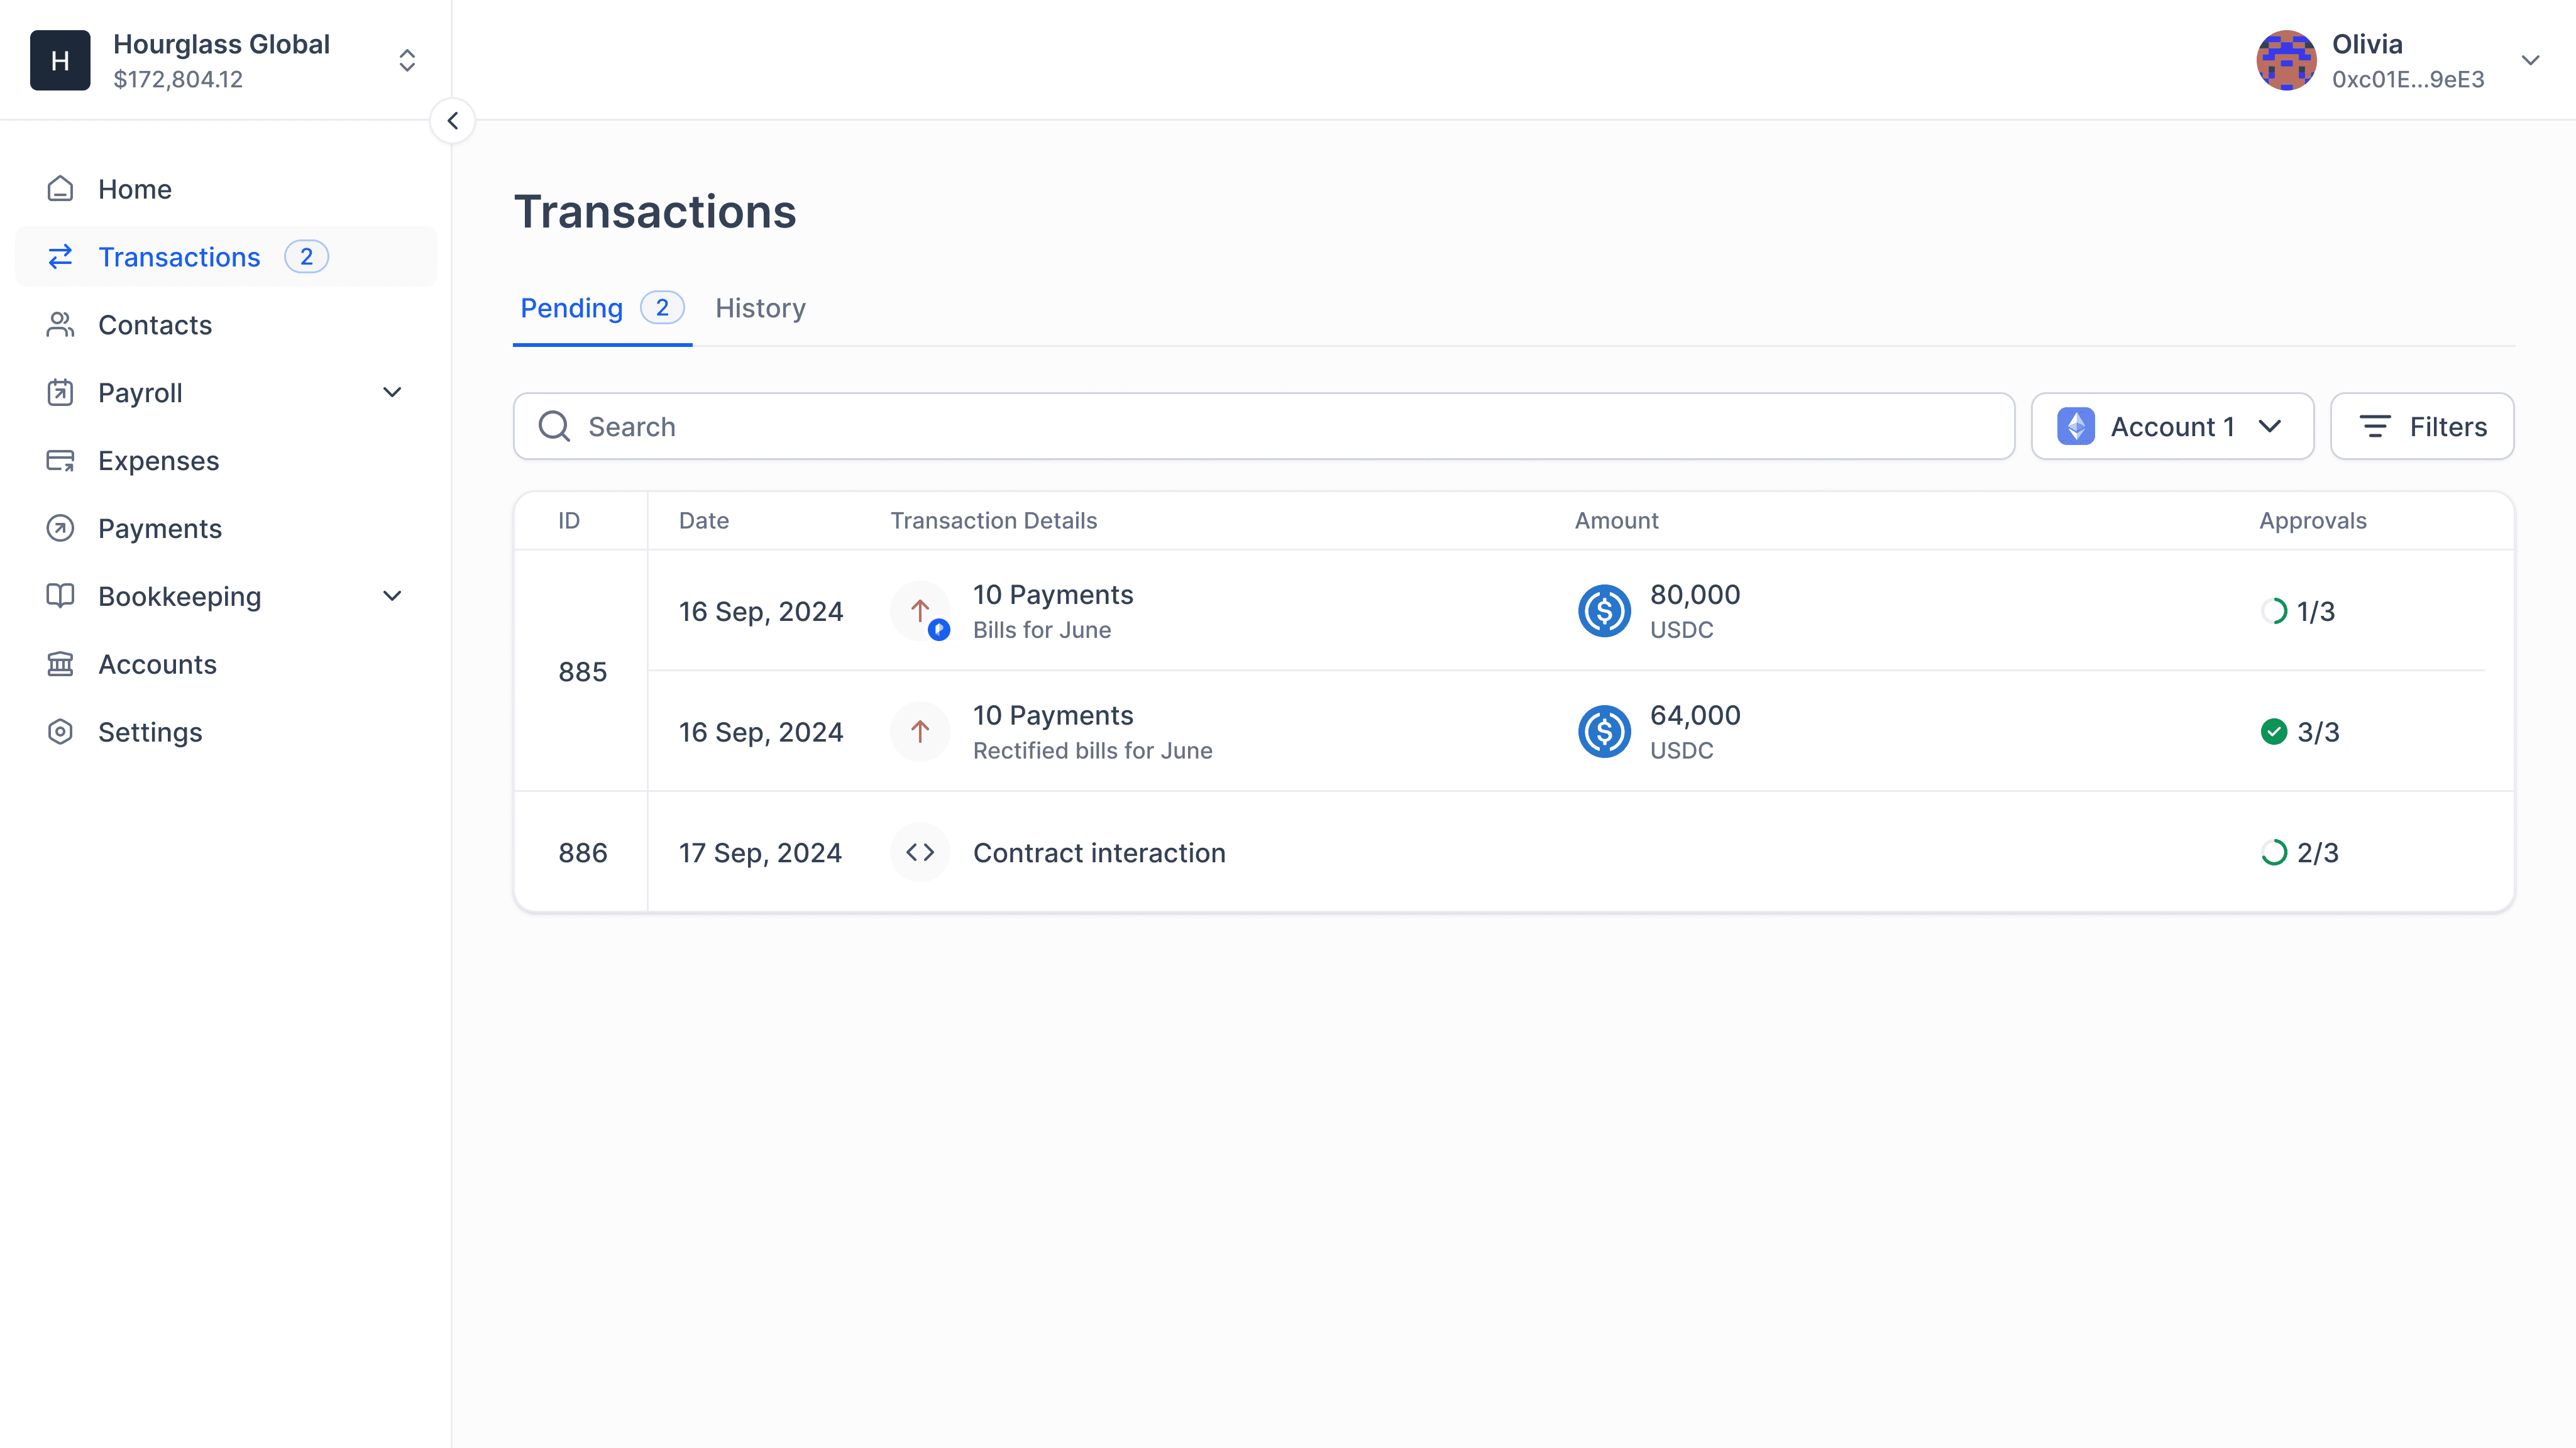Click the Payments icon in sidebar
This screenshot has height=1448, width=2576.
pos(60,528)
